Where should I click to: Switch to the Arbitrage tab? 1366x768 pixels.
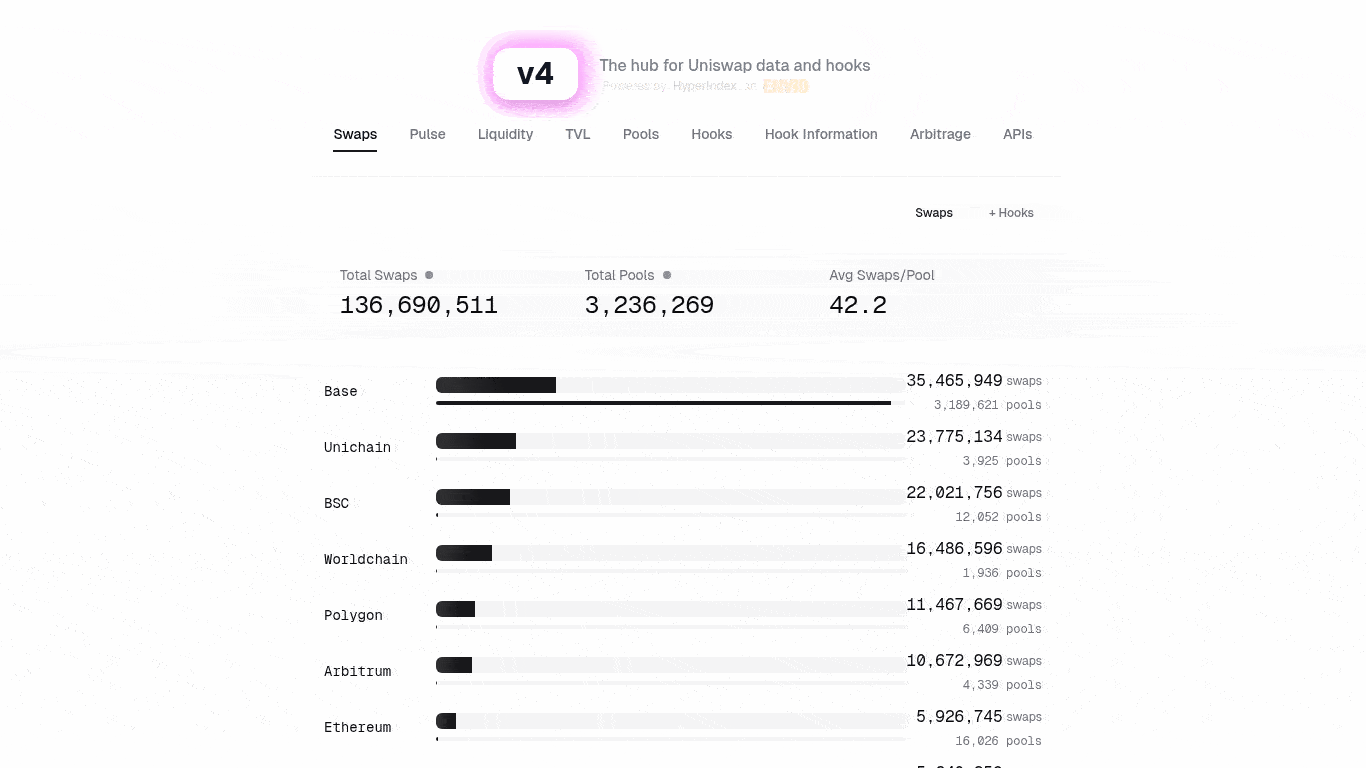tap(940, 134)
